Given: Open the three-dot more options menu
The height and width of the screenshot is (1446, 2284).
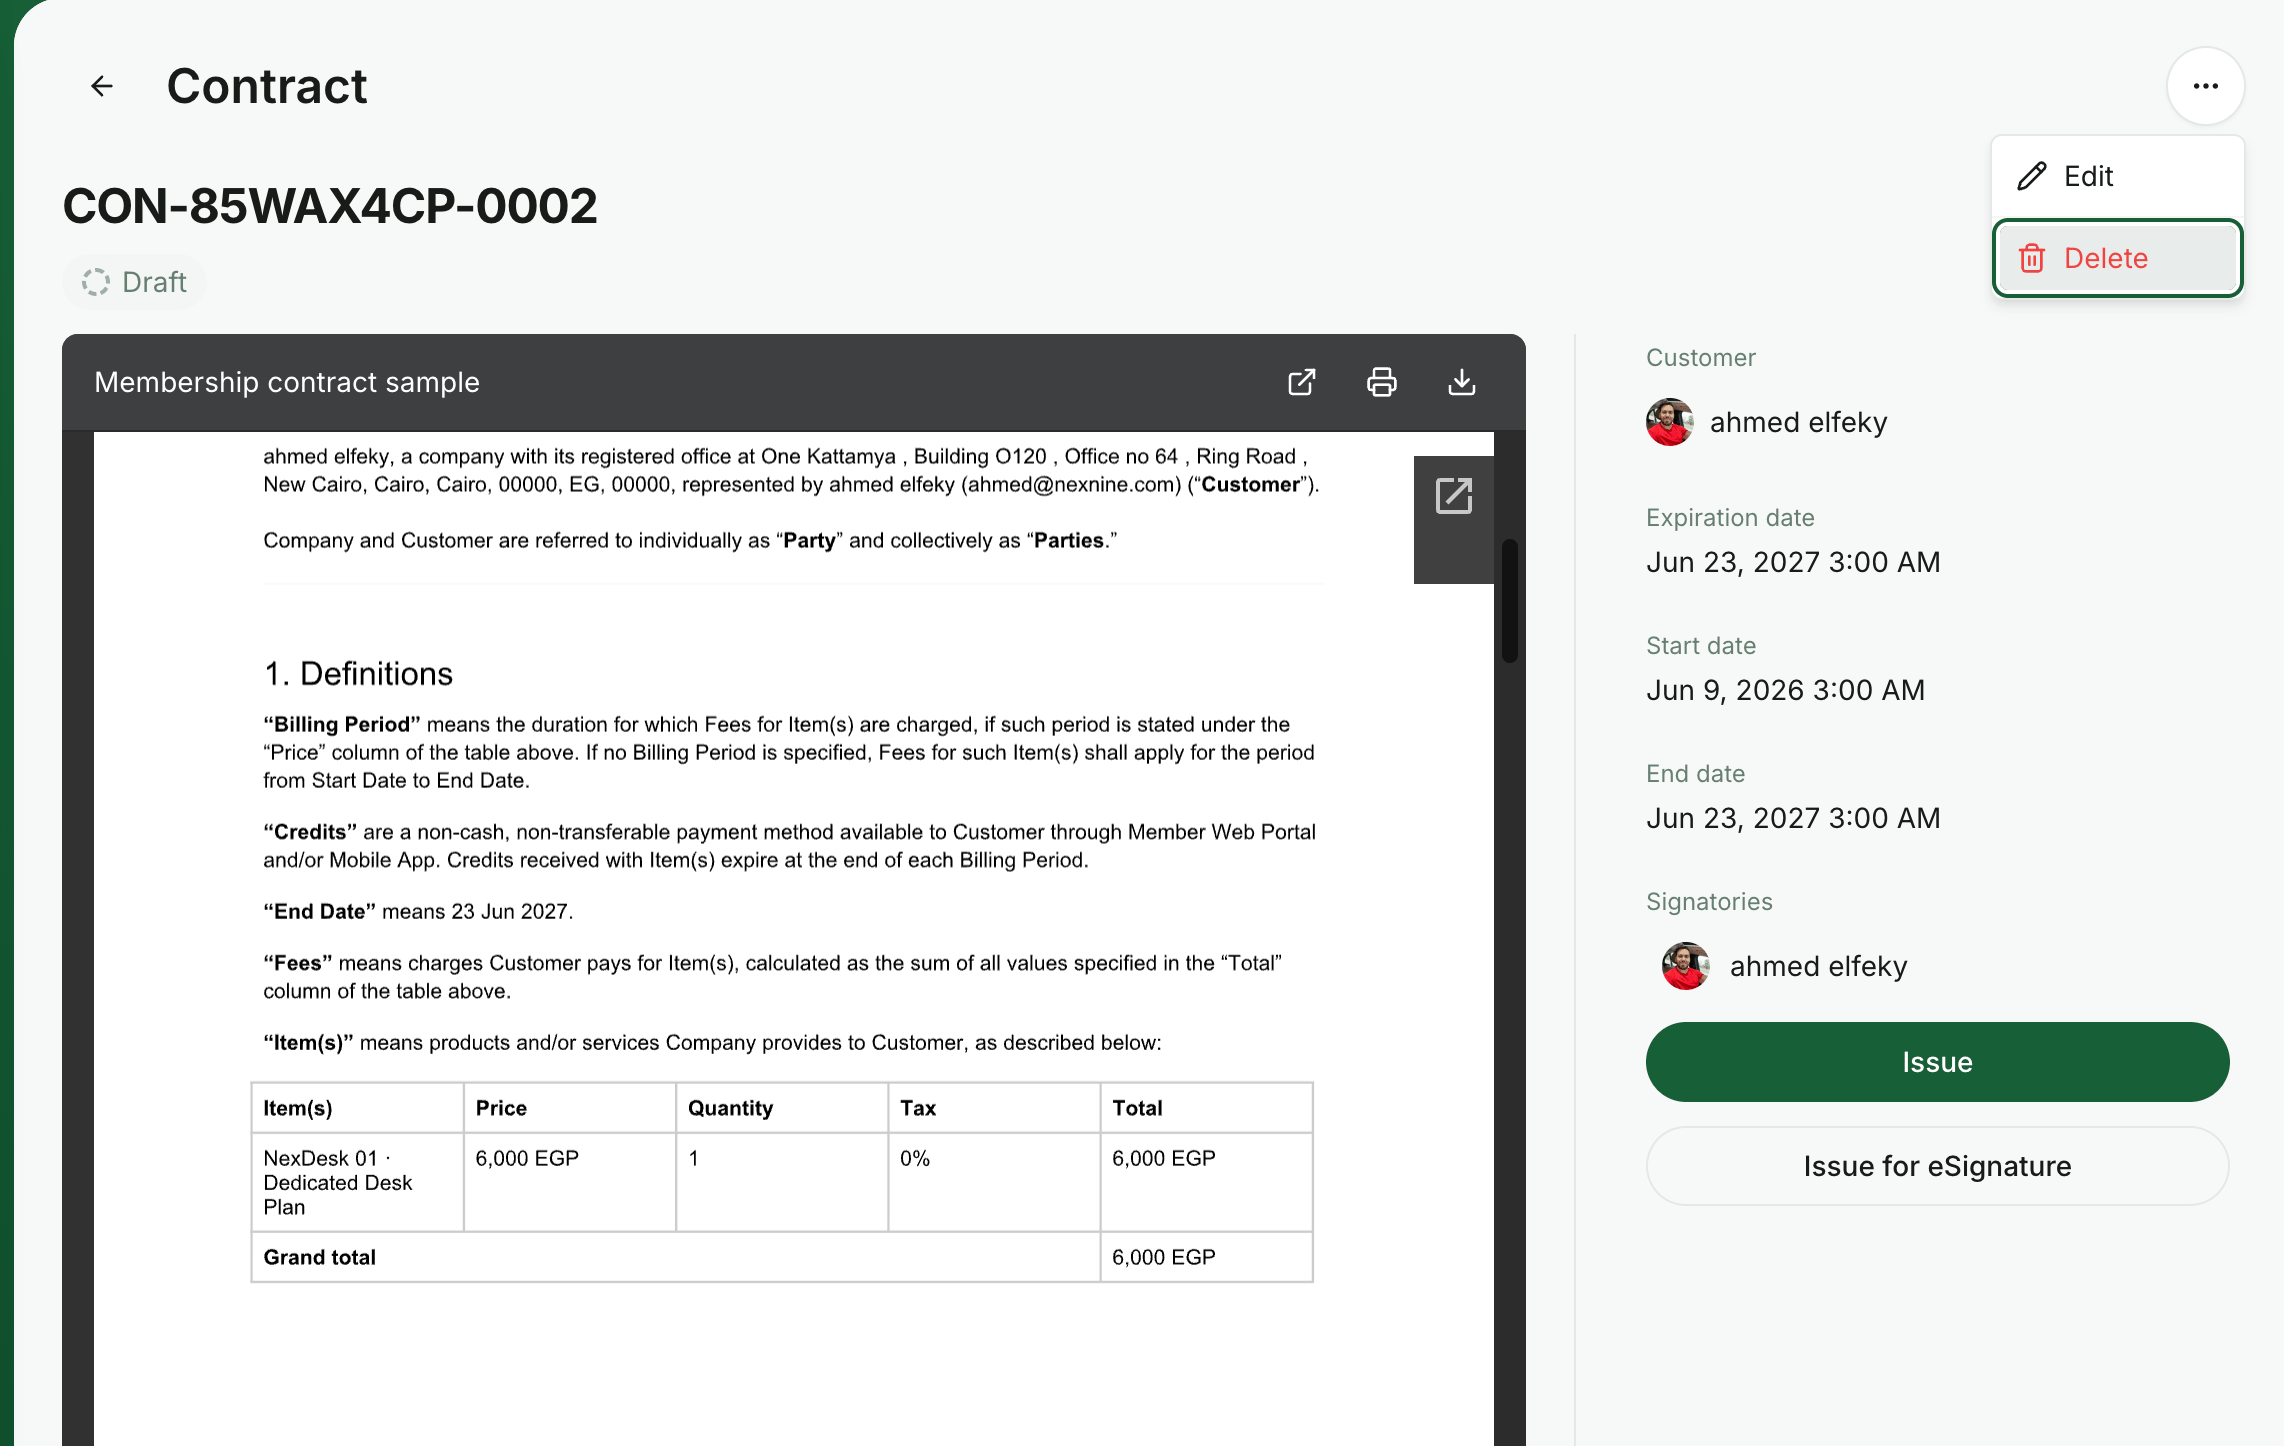Looking at the screenshot, I should click(x=2205, y=86).
